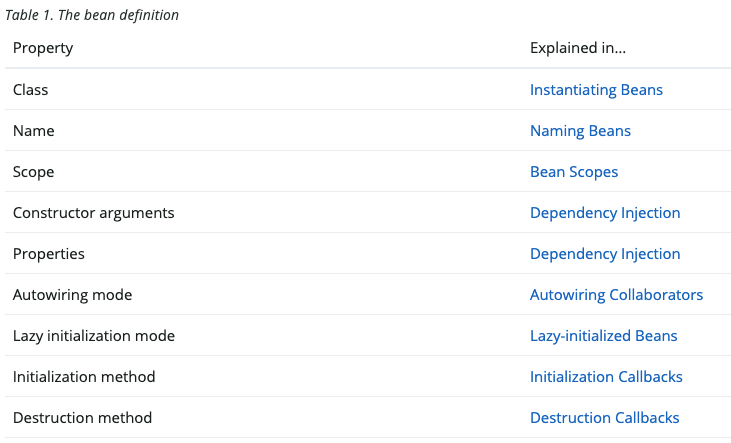Select the Class property cell

(31, 90)
